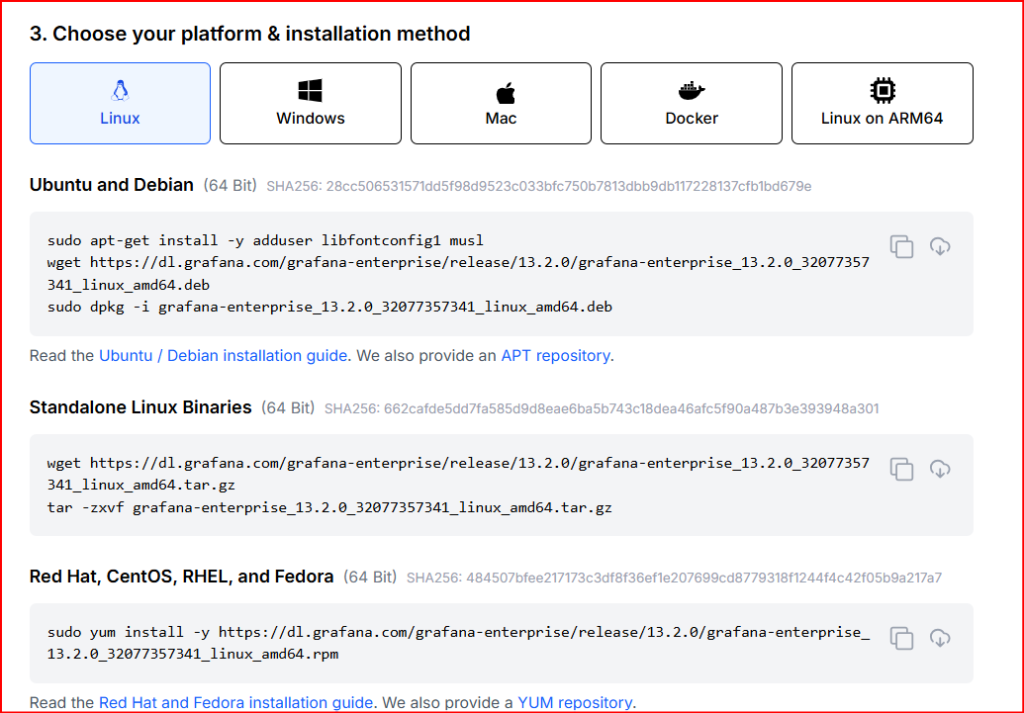The height and width of the screenshot is (713, 1024).
Task: Open the YUM repository link
Action: pos(575,703)
